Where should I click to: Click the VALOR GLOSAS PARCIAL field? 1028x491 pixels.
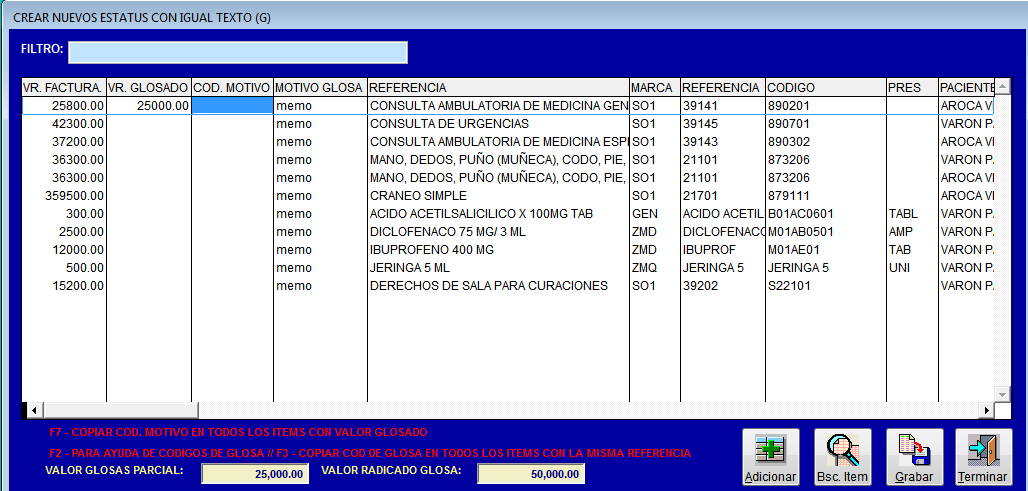click(x=255, y=474)
